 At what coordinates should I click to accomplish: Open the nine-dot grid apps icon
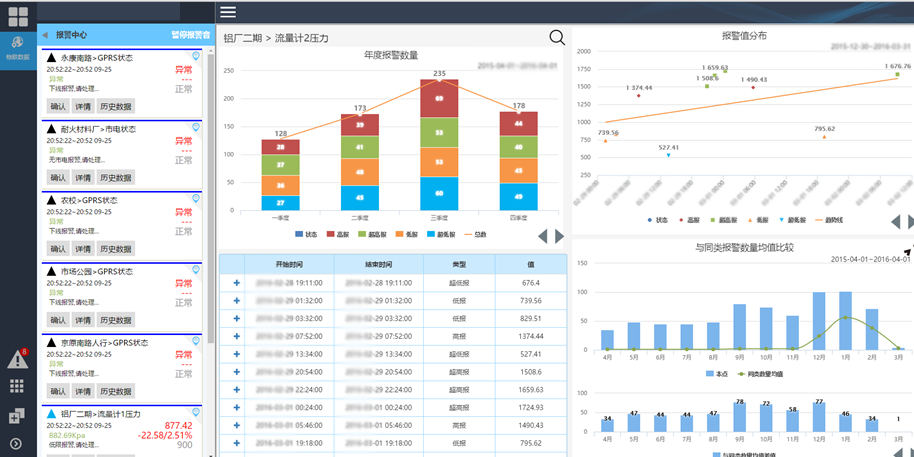point(18,387)
